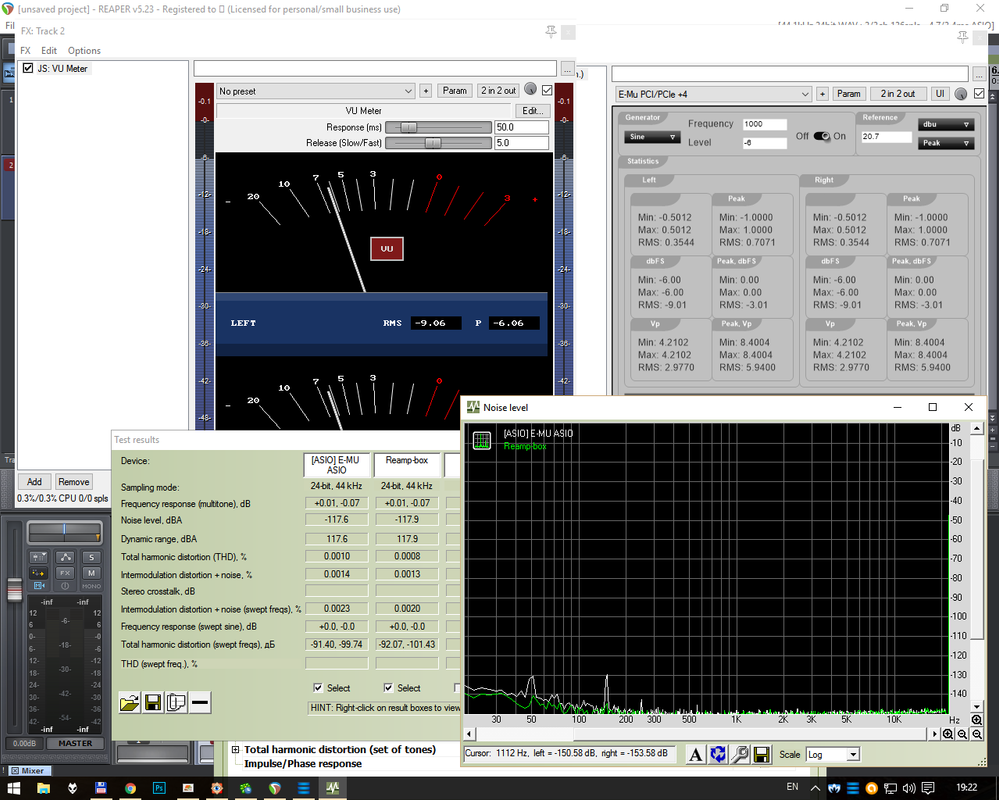Open the Peak reference mode dropdown
Viewport: 999px width, 800px height.
(x=946, y=143)
